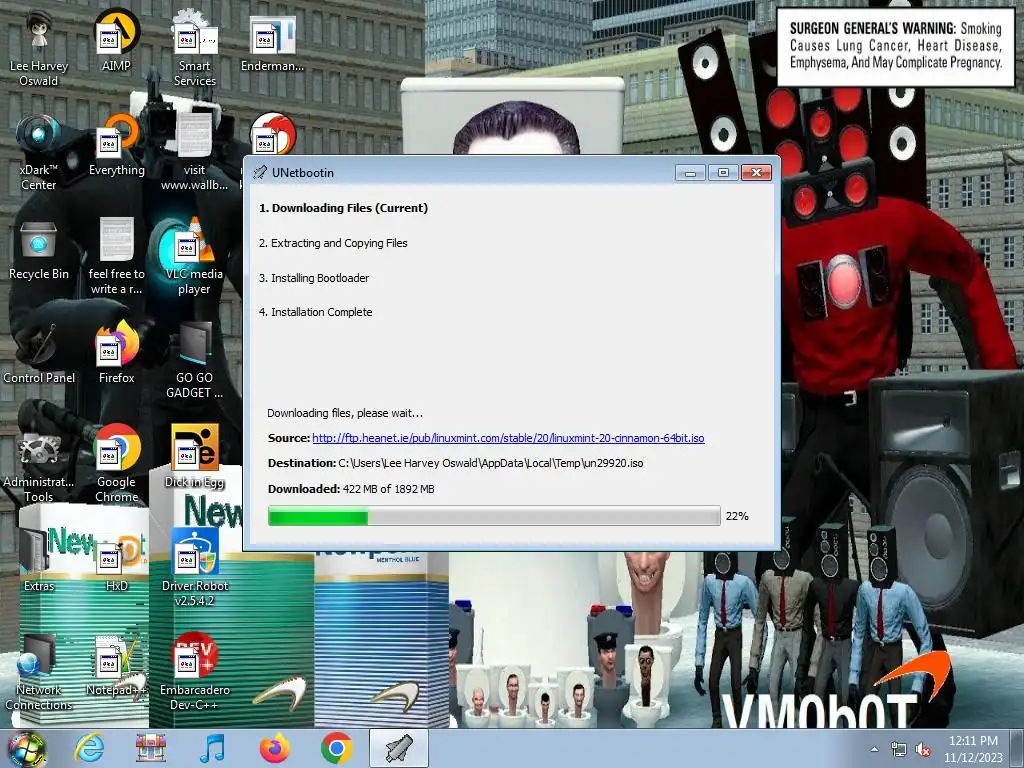The height and width of the screenshot is (768, 1024).
Task: Open the linuxmint ISO source link
Action: click(508, 438)
